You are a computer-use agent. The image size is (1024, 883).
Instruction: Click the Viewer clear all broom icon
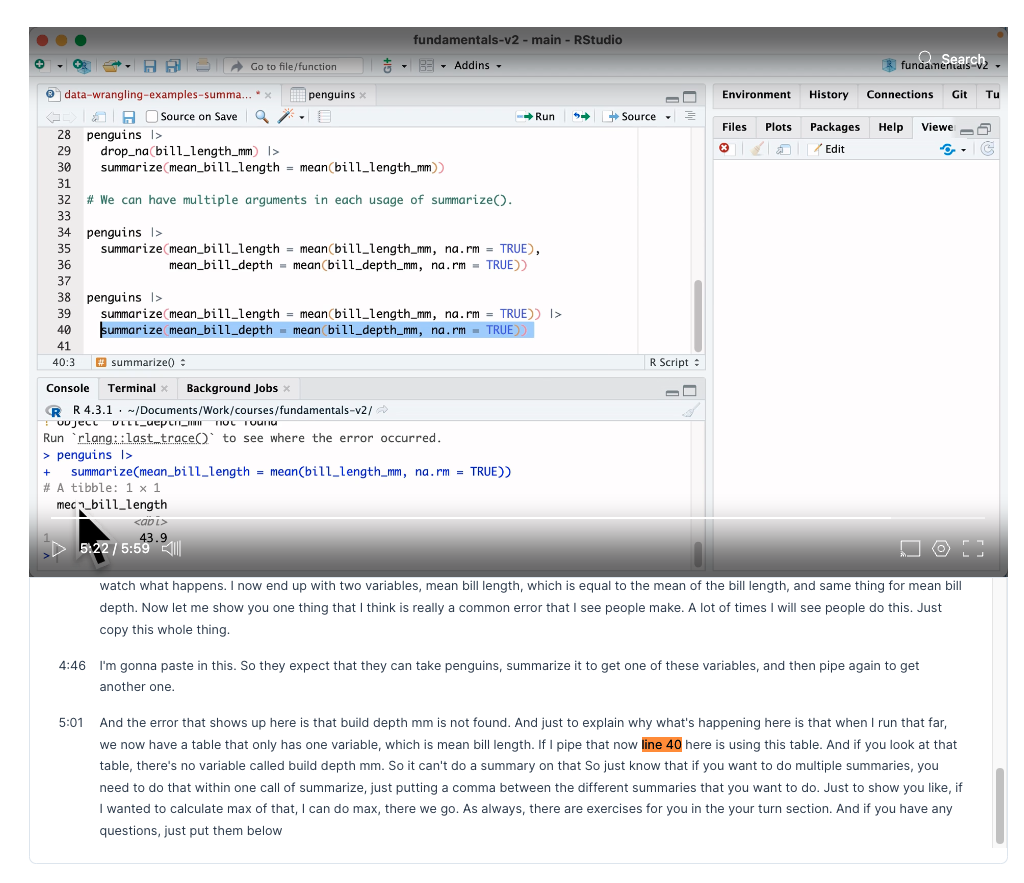[757, 149]
